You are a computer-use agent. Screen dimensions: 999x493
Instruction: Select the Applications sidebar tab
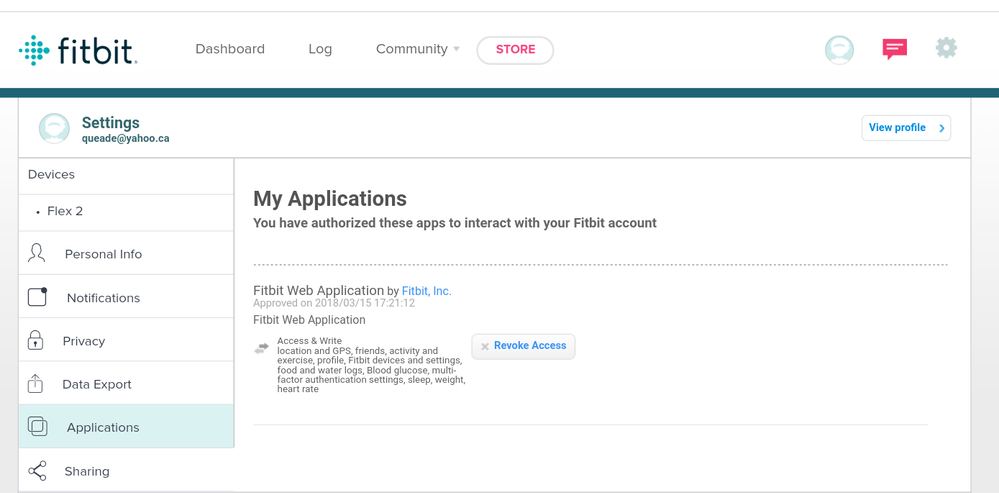[x=126, y=427]
